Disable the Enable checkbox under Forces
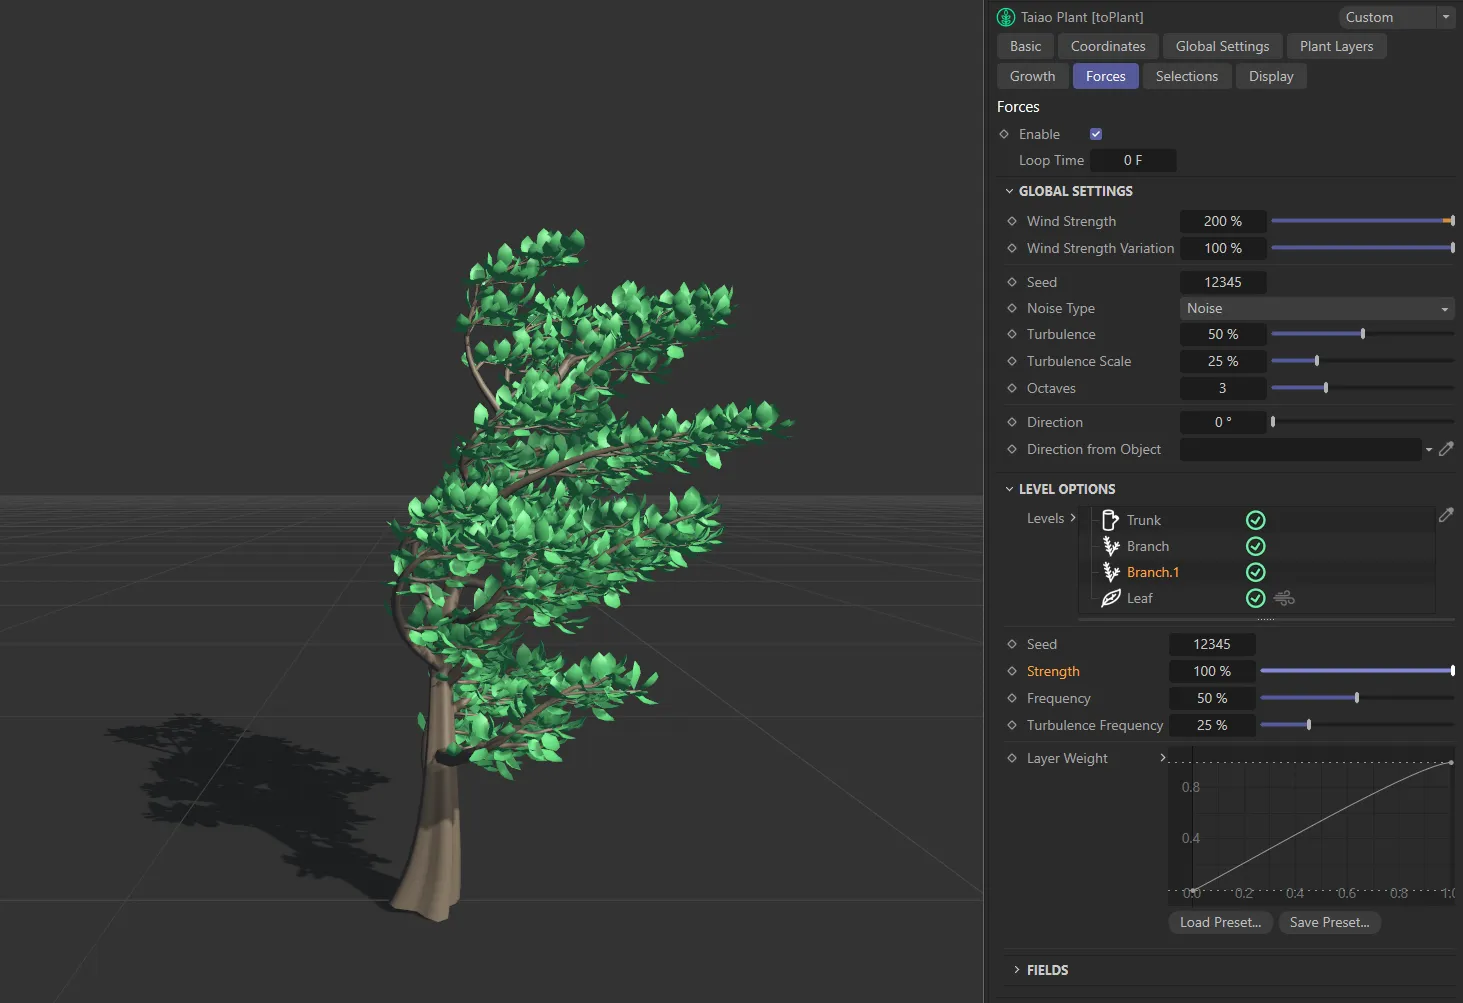Screen dimensions: 1463x1003 point(1095,133)
